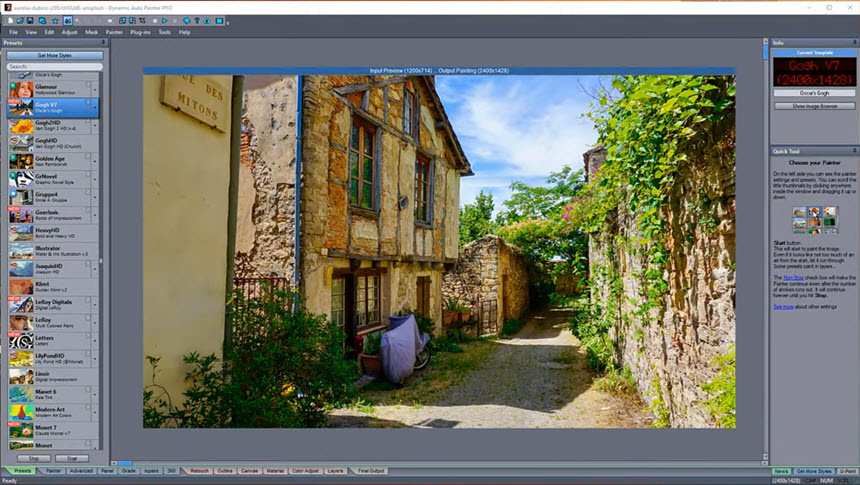Toggle the checkbox on Glamour preset
The width and height of the screenshot is (860, 485).
90,83
